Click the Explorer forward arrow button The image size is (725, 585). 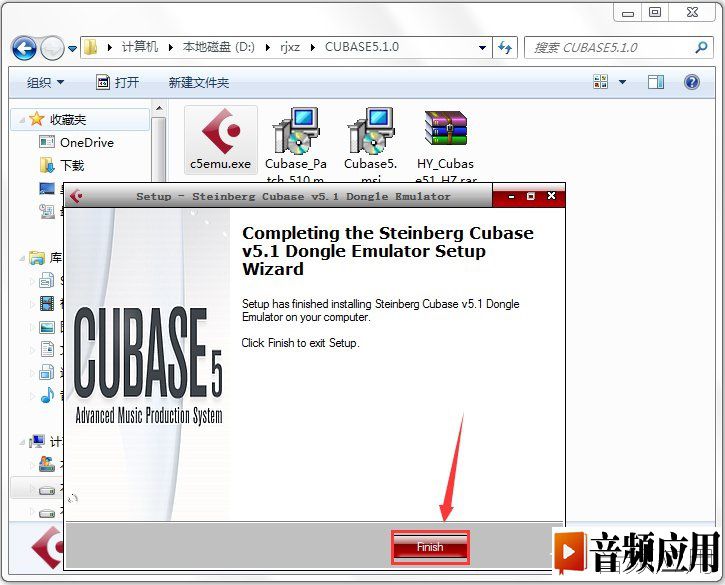tap(52, 48)
